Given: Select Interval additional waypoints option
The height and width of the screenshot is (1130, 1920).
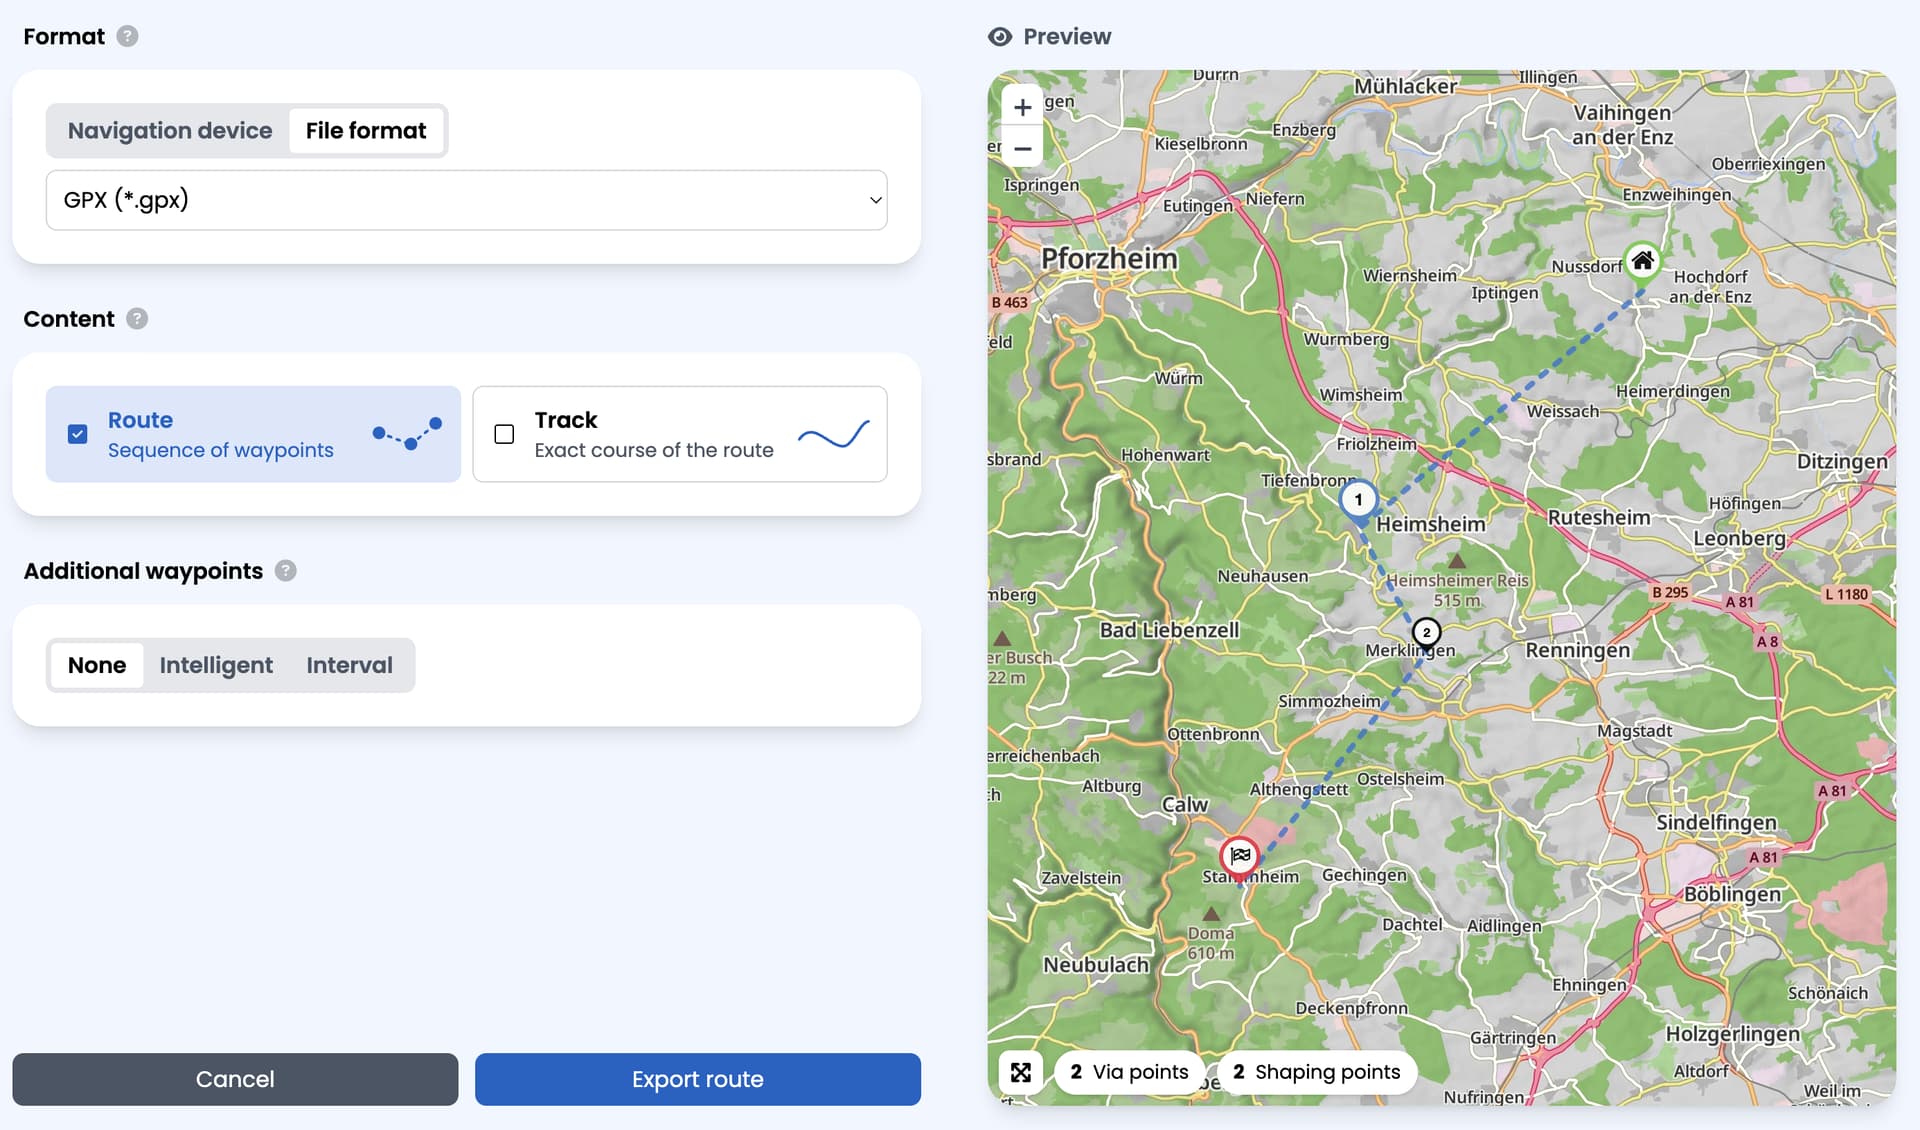Looking at the screenshot, I should tap(349, 665).
